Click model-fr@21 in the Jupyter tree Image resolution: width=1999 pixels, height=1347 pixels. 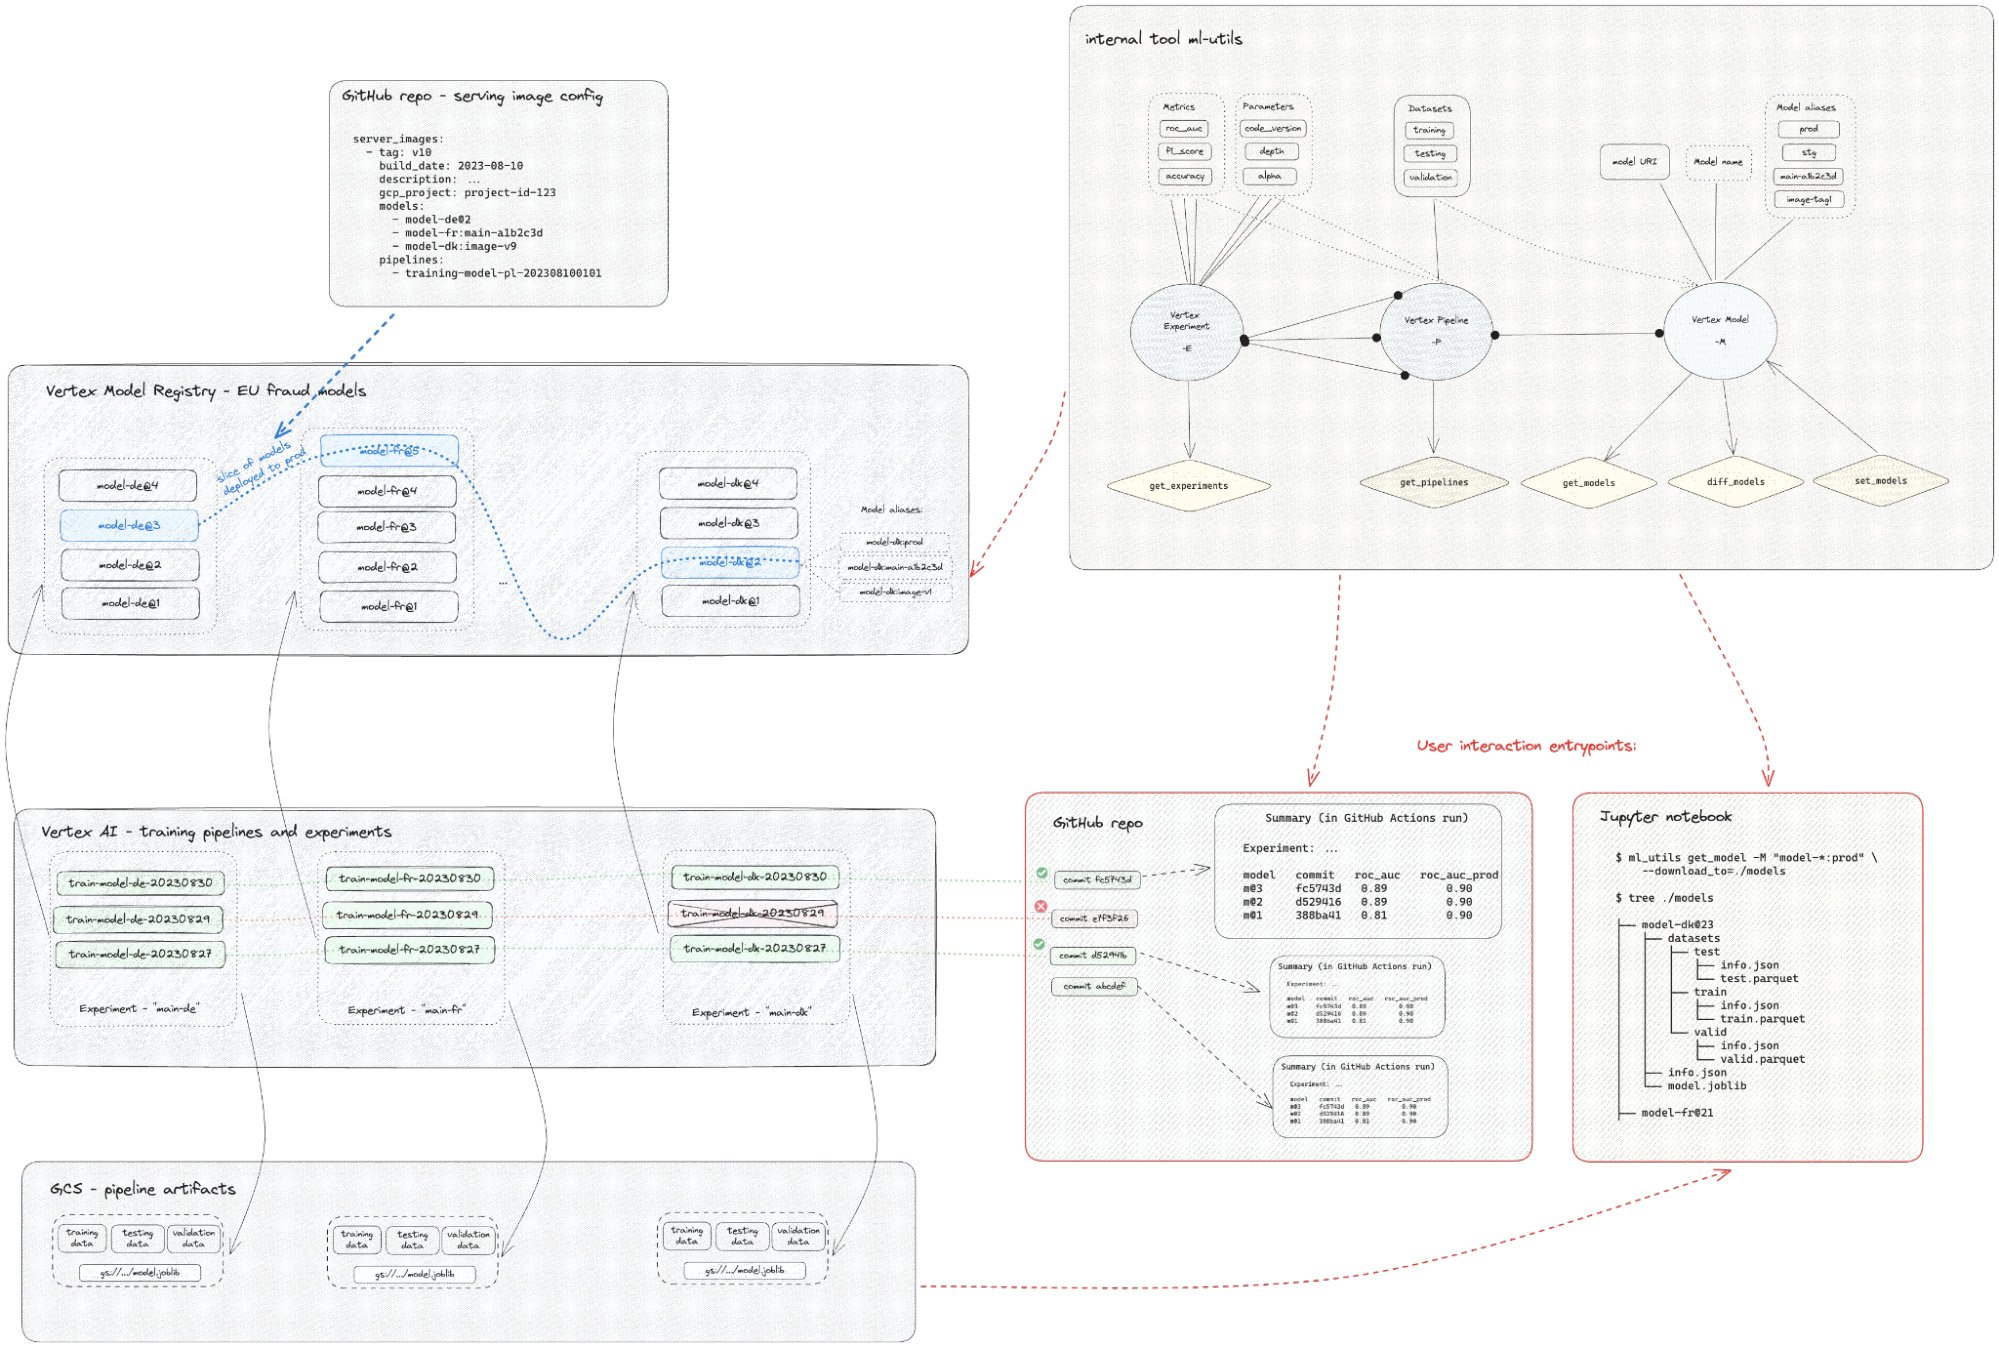point(1677,1112)
